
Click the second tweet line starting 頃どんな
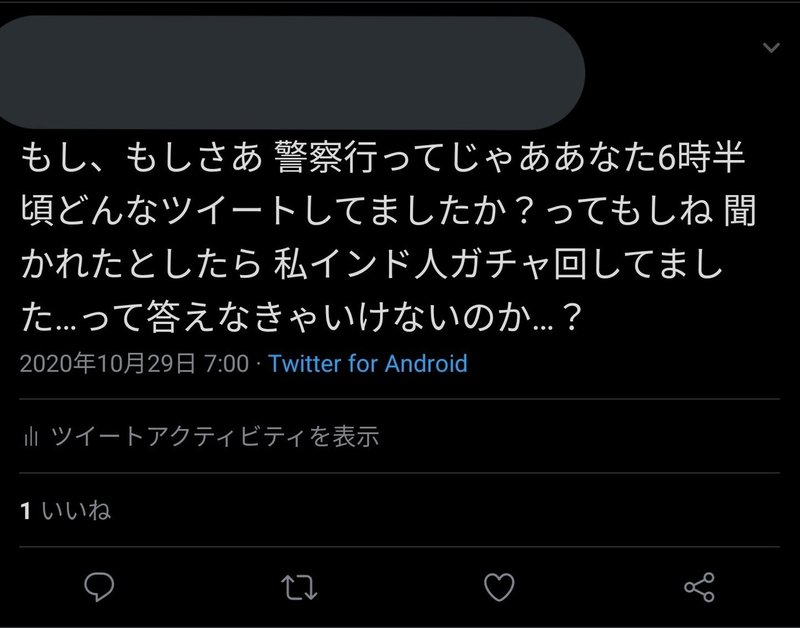(388, 210)
